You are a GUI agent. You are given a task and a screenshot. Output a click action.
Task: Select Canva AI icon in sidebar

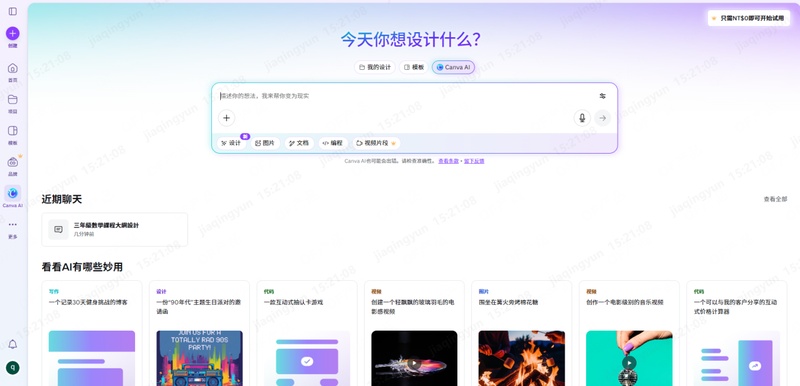(x=13, y=193)
